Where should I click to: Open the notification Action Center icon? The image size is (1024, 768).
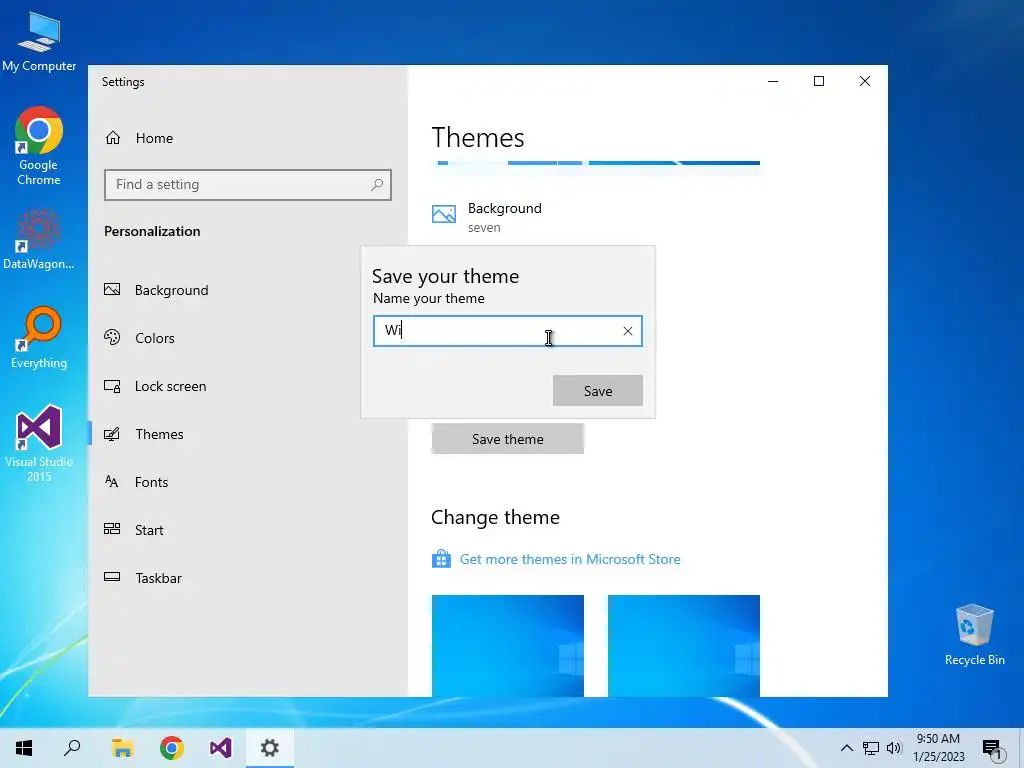tap(992, 750)
